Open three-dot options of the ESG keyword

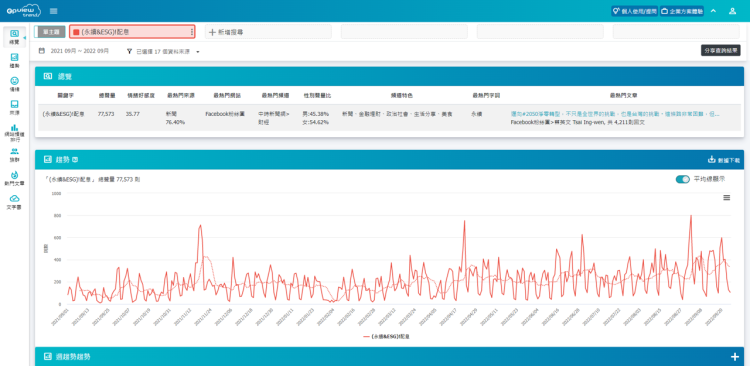192,32
